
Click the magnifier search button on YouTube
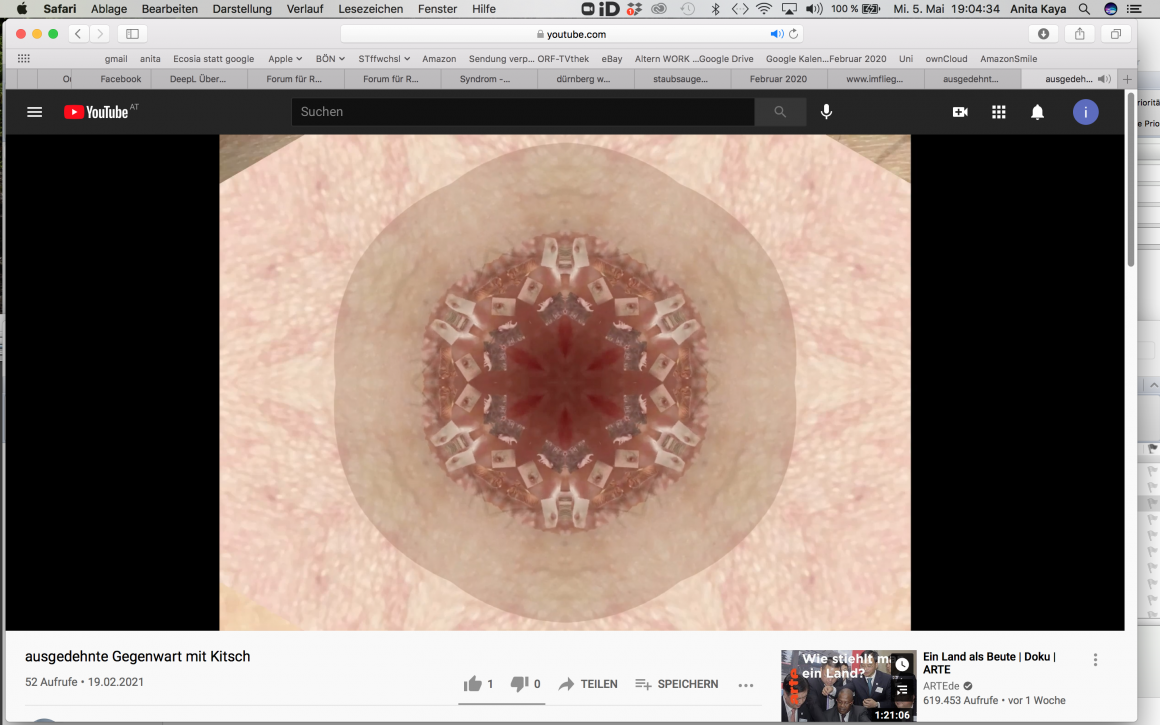pyautogui.click(x=780, y=112)
